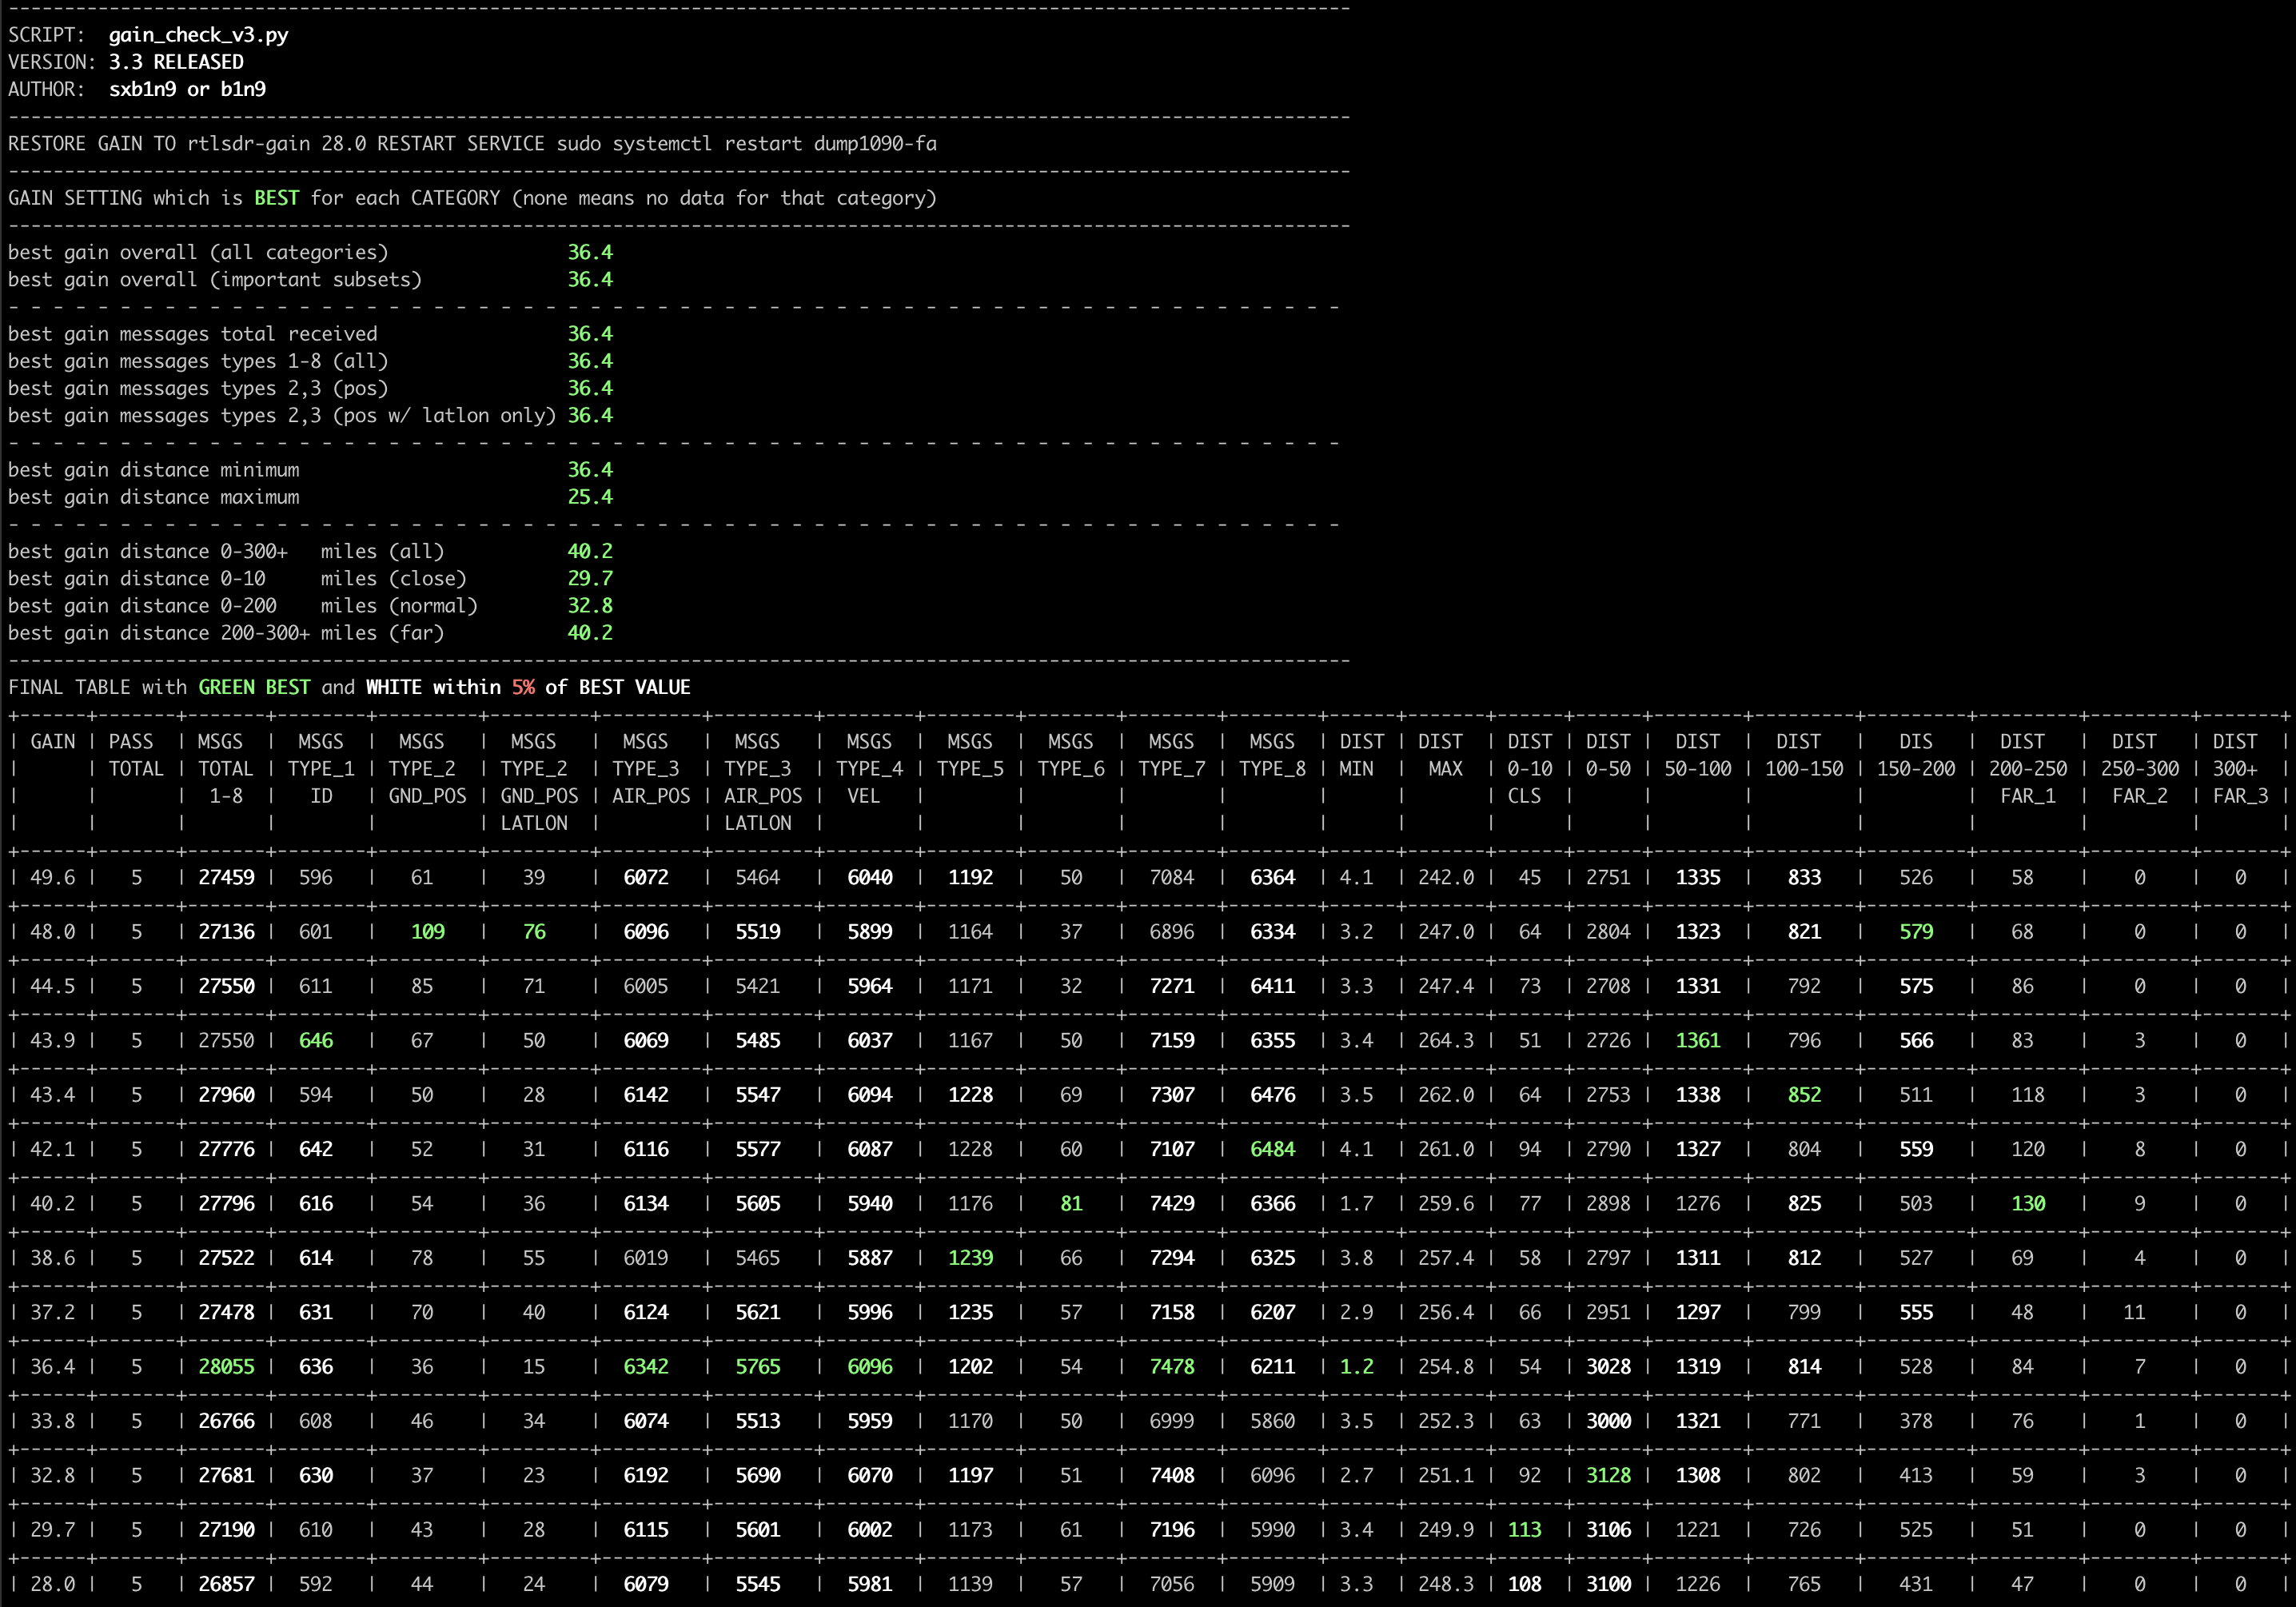Click green 6484 in MSGS TYPE_8 column

1272,1150
